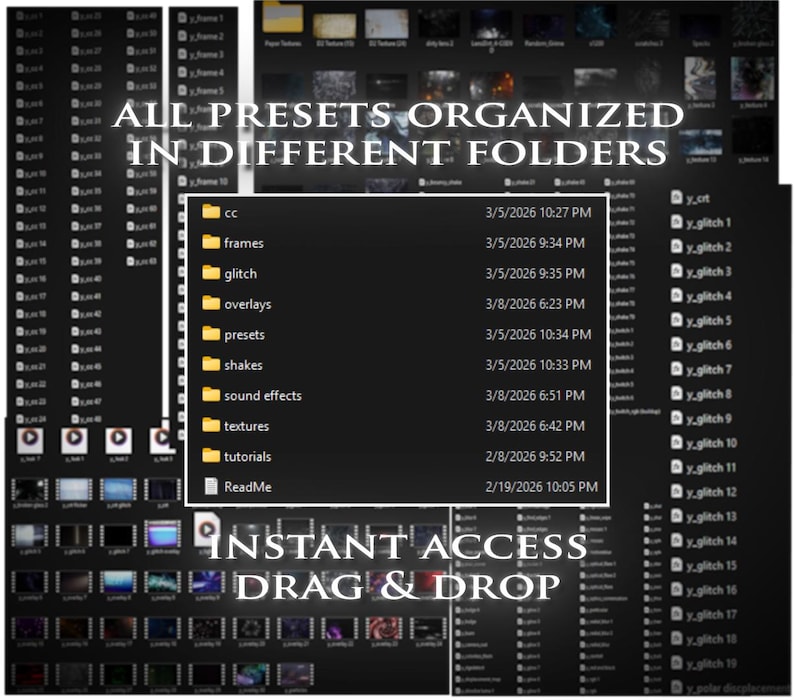794x700 pixels.
Task: Select the 'y_glitch 6' file name
Action: coord(708,346)
